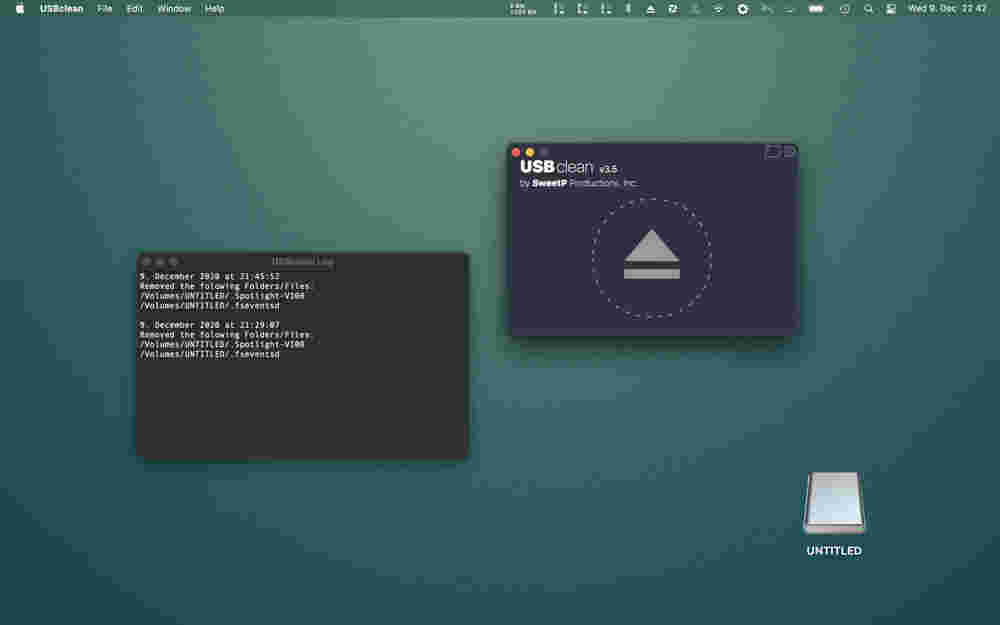This screenshot has height=625, width=1000.
Task: Click the UNTITLED drive icon on desktop
Action: coord(834,504)
